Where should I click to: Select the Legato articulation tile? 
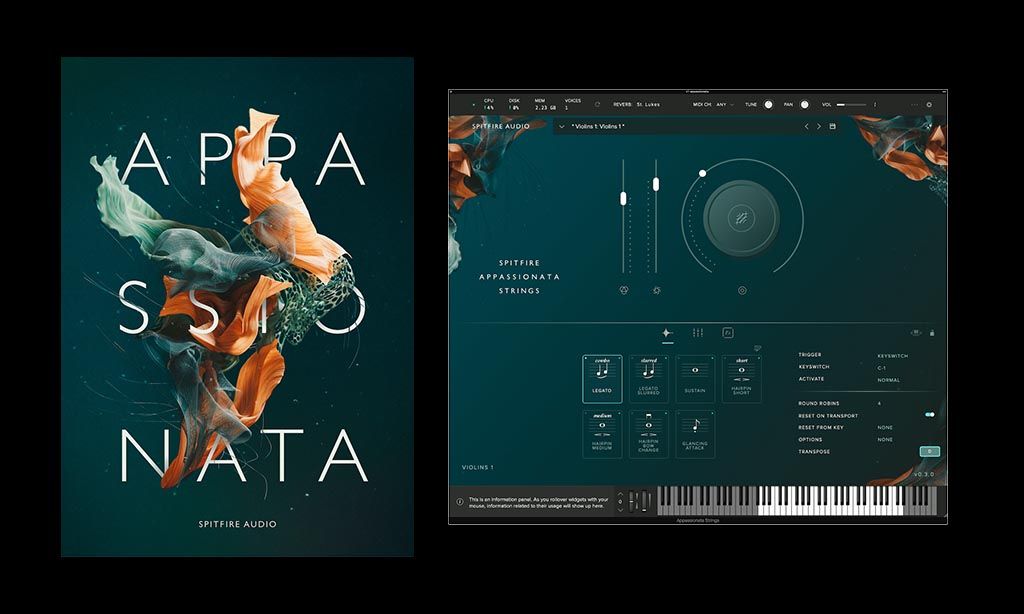point(601,379)
